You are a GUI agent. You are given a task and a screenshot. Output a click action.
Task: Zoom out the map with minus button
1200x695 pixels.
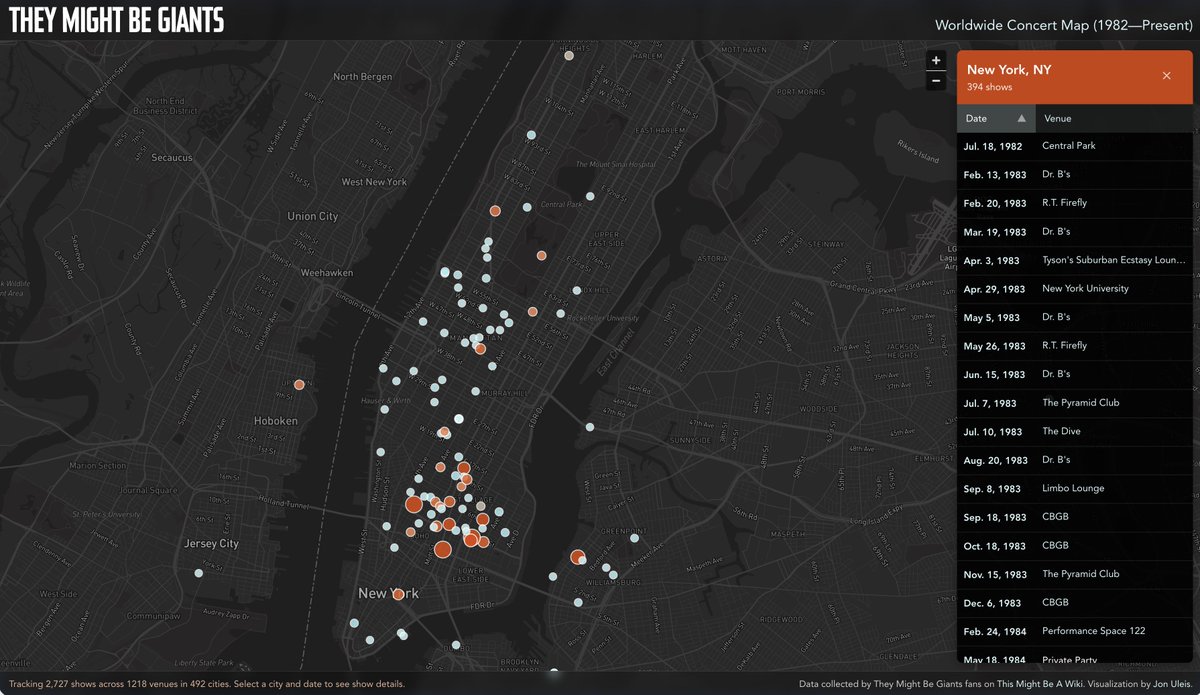pyautogui.click(x=936, y=80)
